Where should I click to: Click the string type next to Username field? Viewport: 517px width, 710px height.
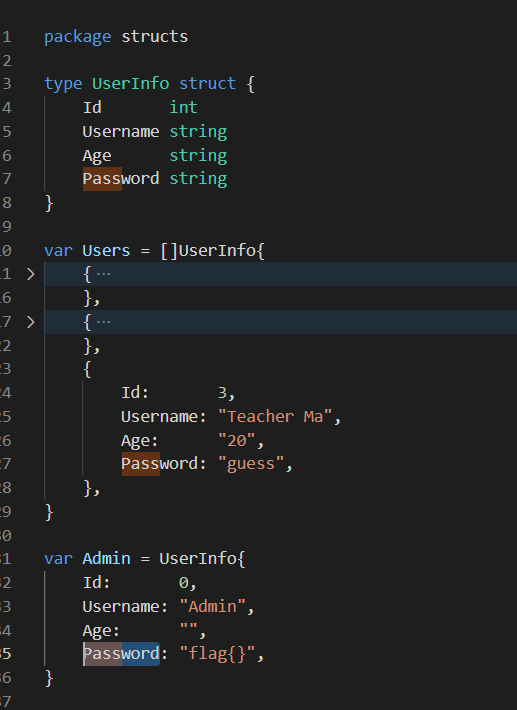click(x=198, y=132)
